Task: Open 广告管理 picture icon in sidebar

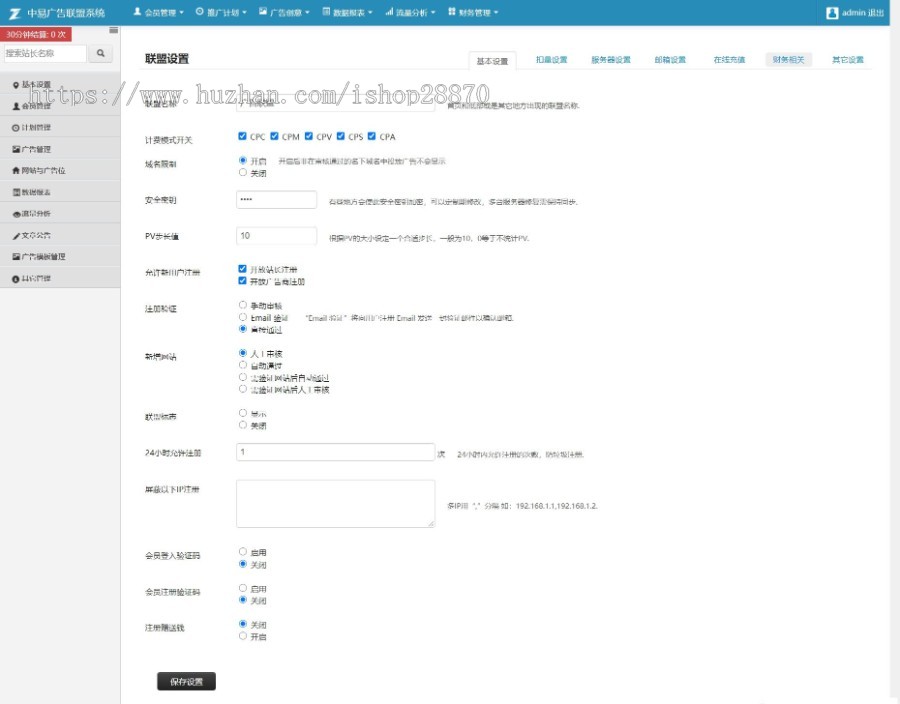Action: pos(16,149)
